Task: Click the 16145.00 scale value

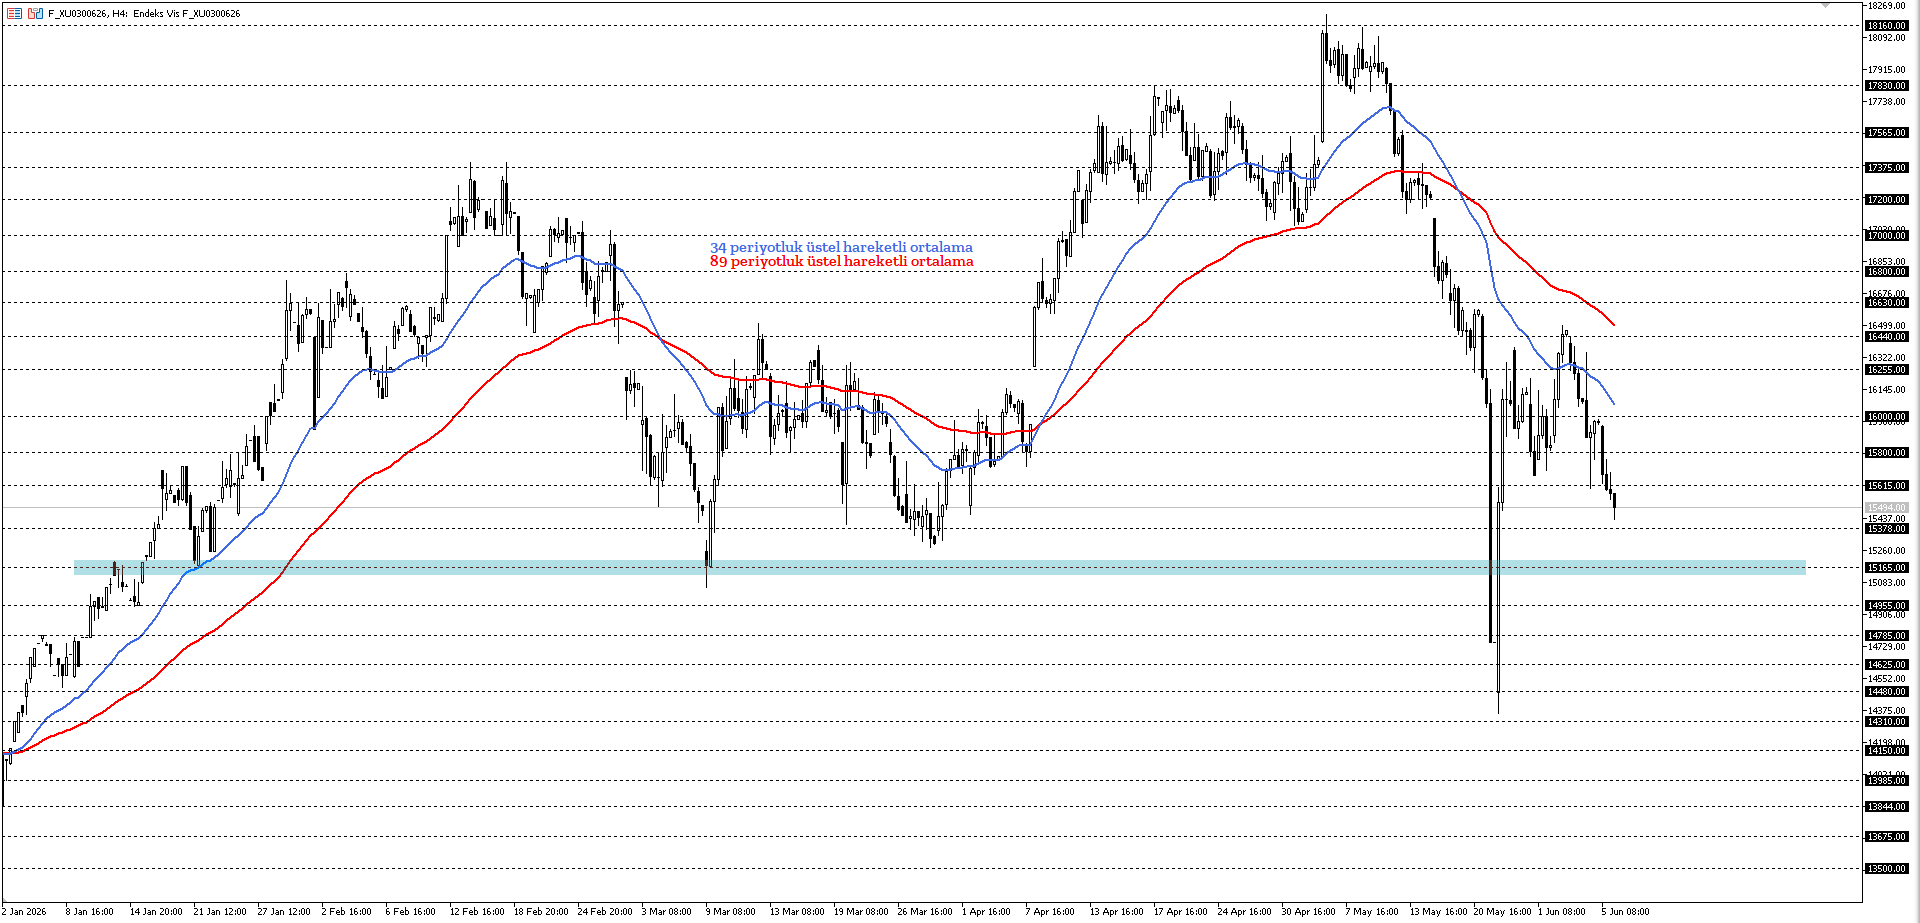Action: coord(1887,390)
